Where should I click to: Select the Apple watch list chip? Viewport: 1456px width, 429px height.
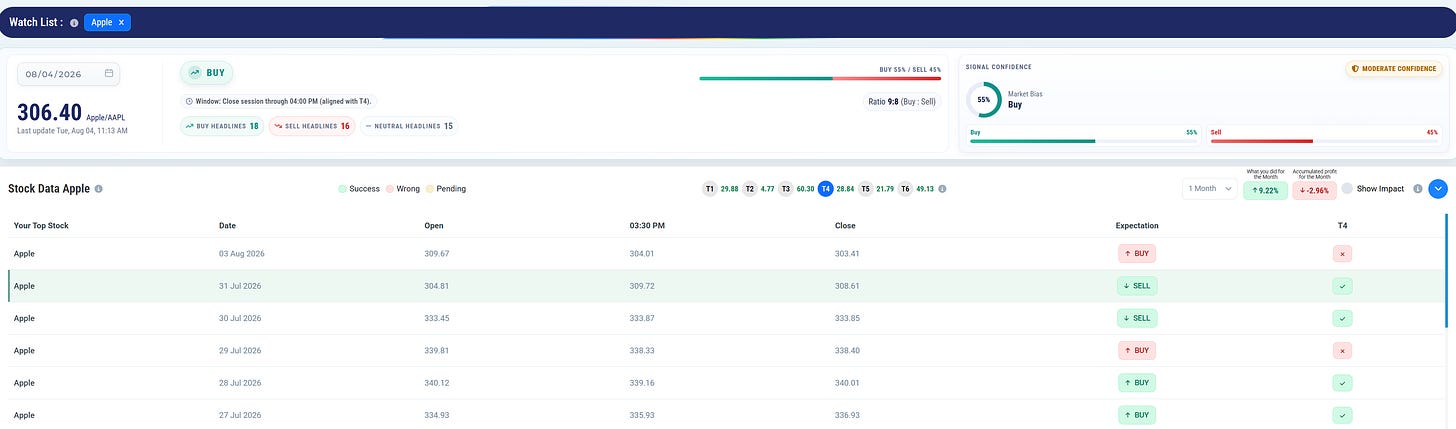[x=107, y=22]
